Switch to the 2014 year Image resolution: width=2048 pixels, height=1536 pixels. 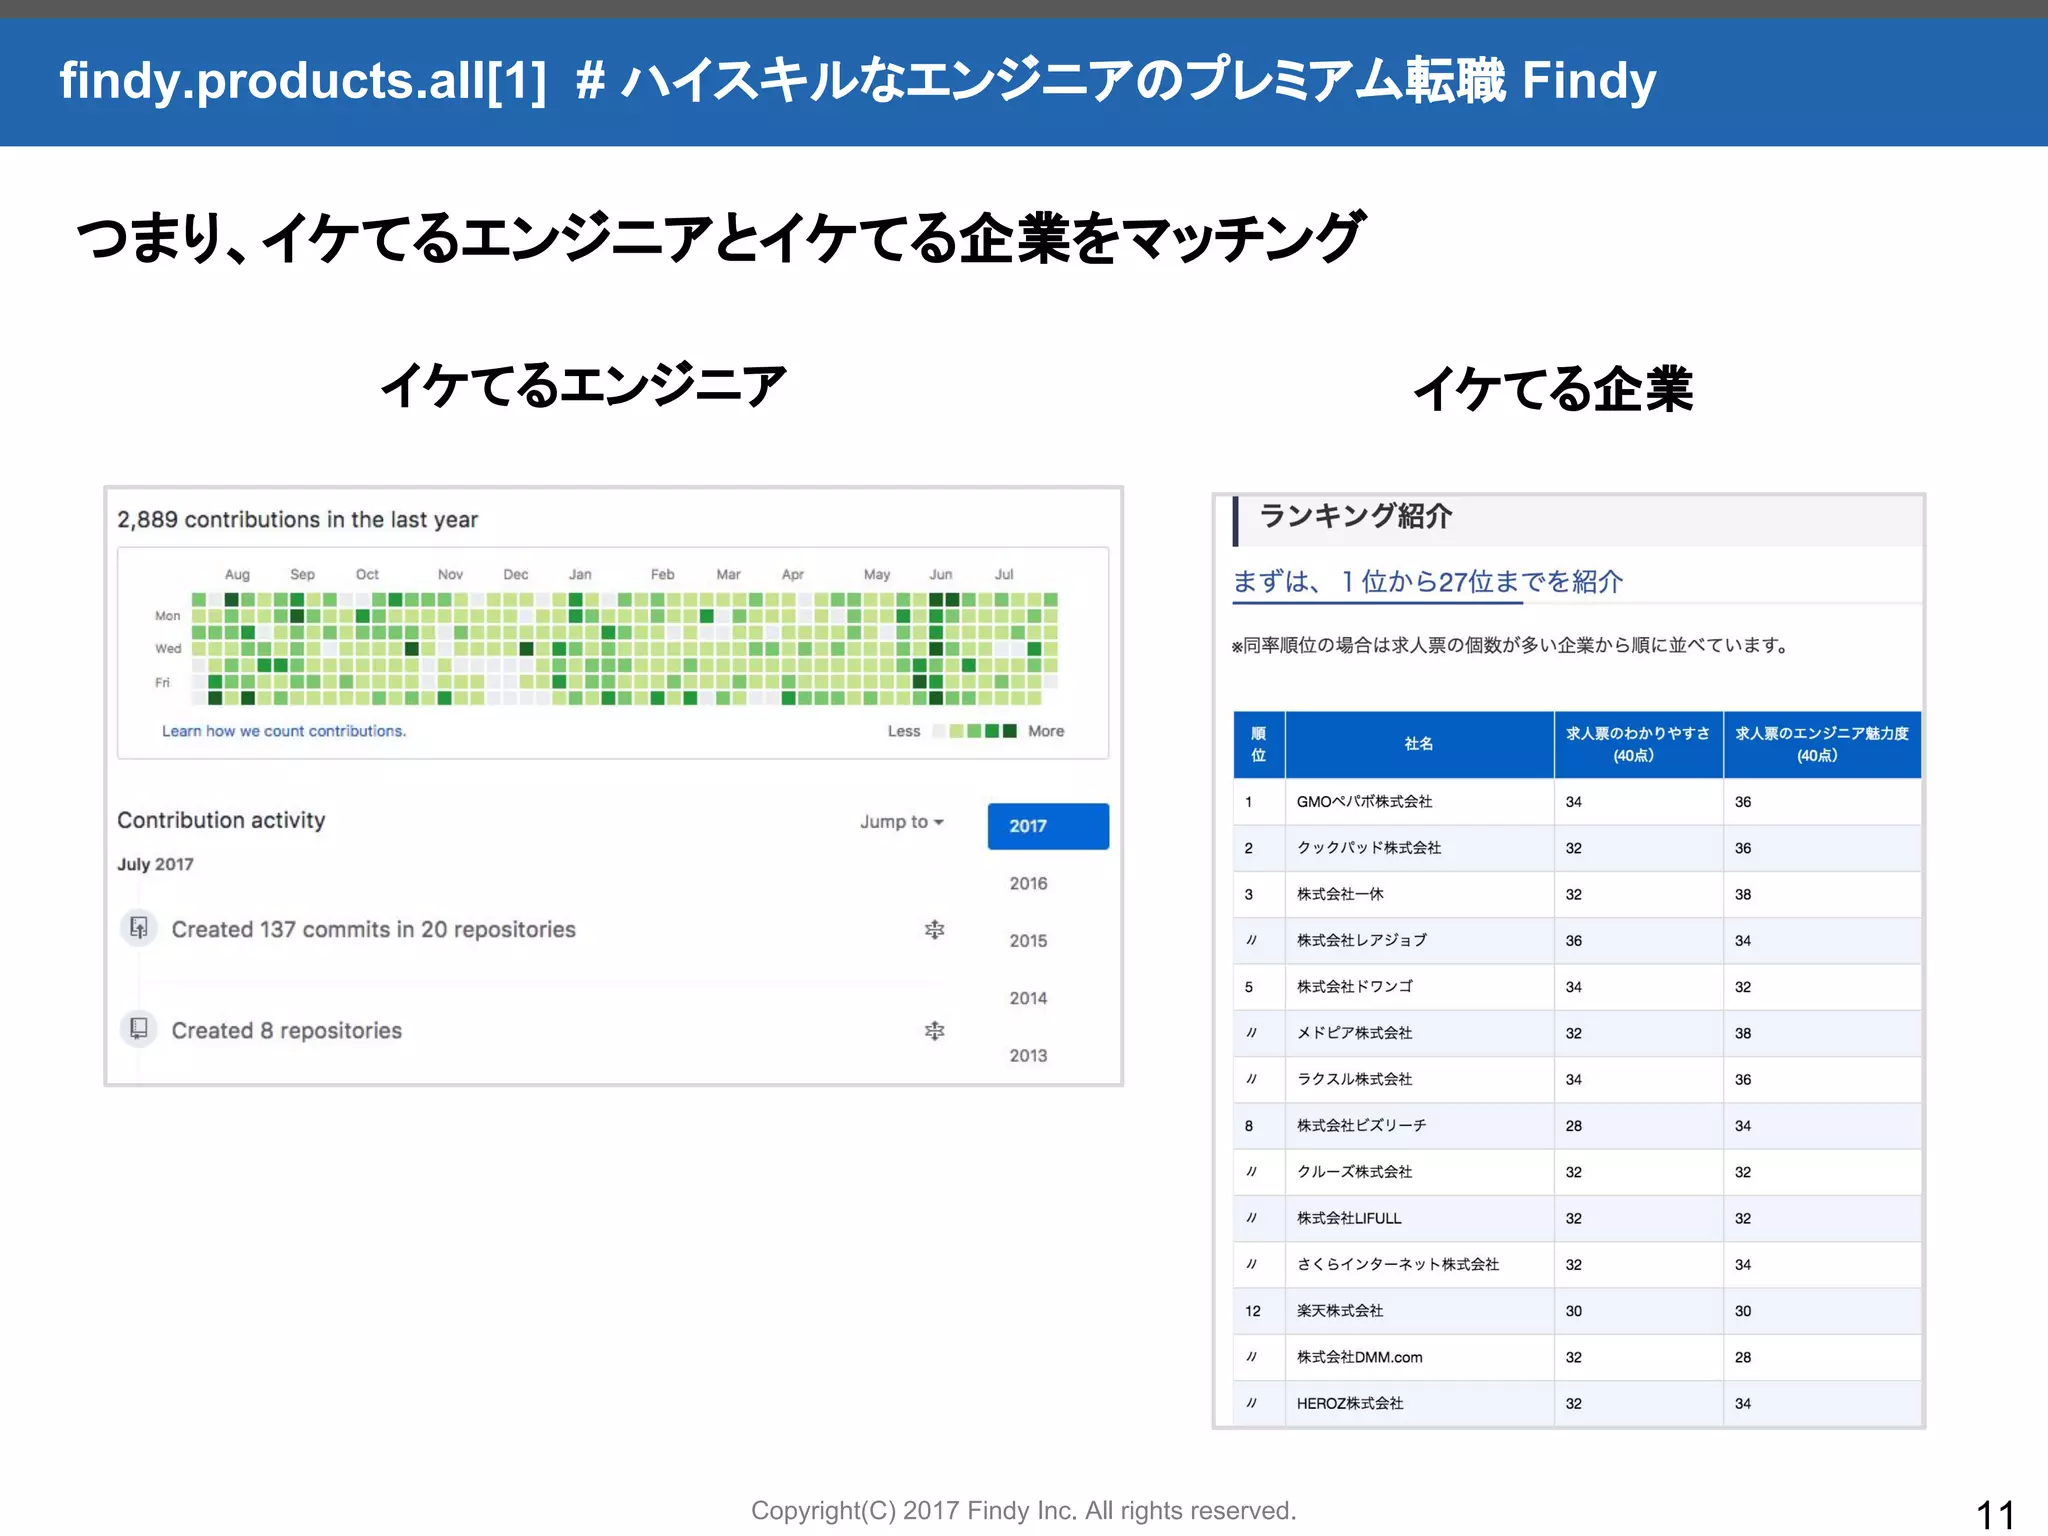(x=1028, y=998)
